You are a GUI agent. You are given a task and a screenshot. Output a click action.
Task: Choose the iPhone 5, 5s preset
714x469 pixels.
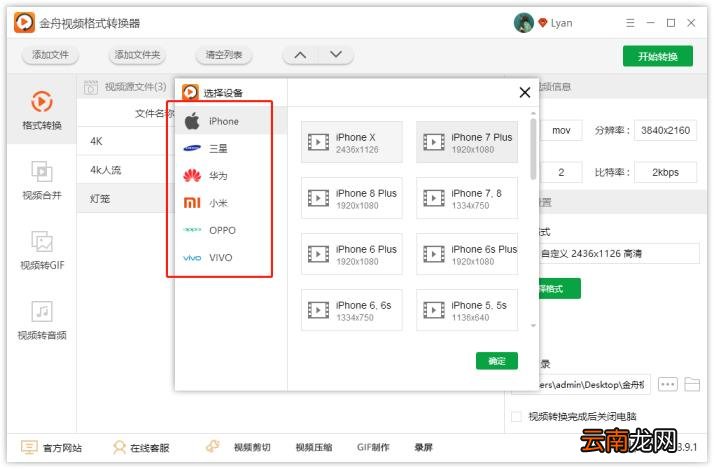click(x=467, y=310)
